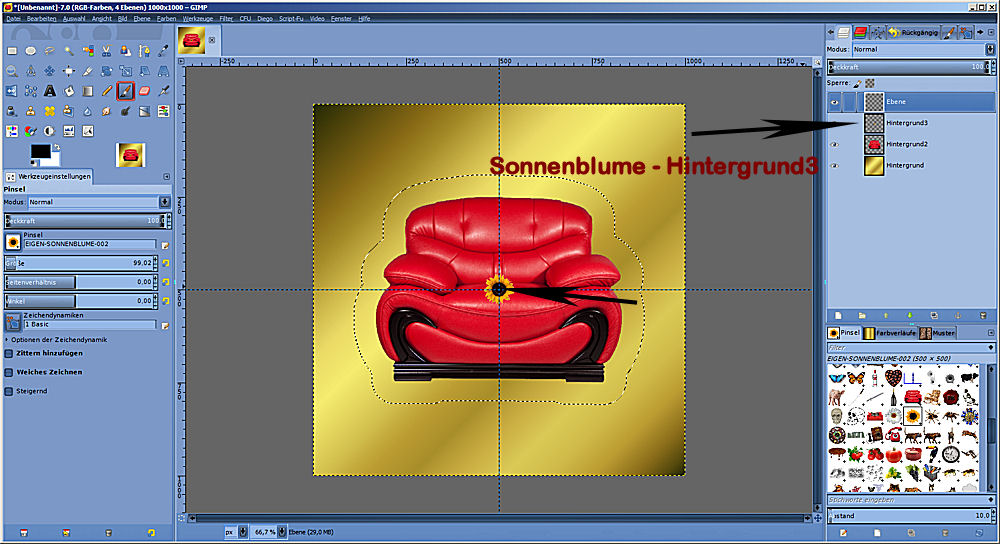Open the layer Modus dropdown
The width and height of the screenshot is (1000, 544).
tap(923, 49)
